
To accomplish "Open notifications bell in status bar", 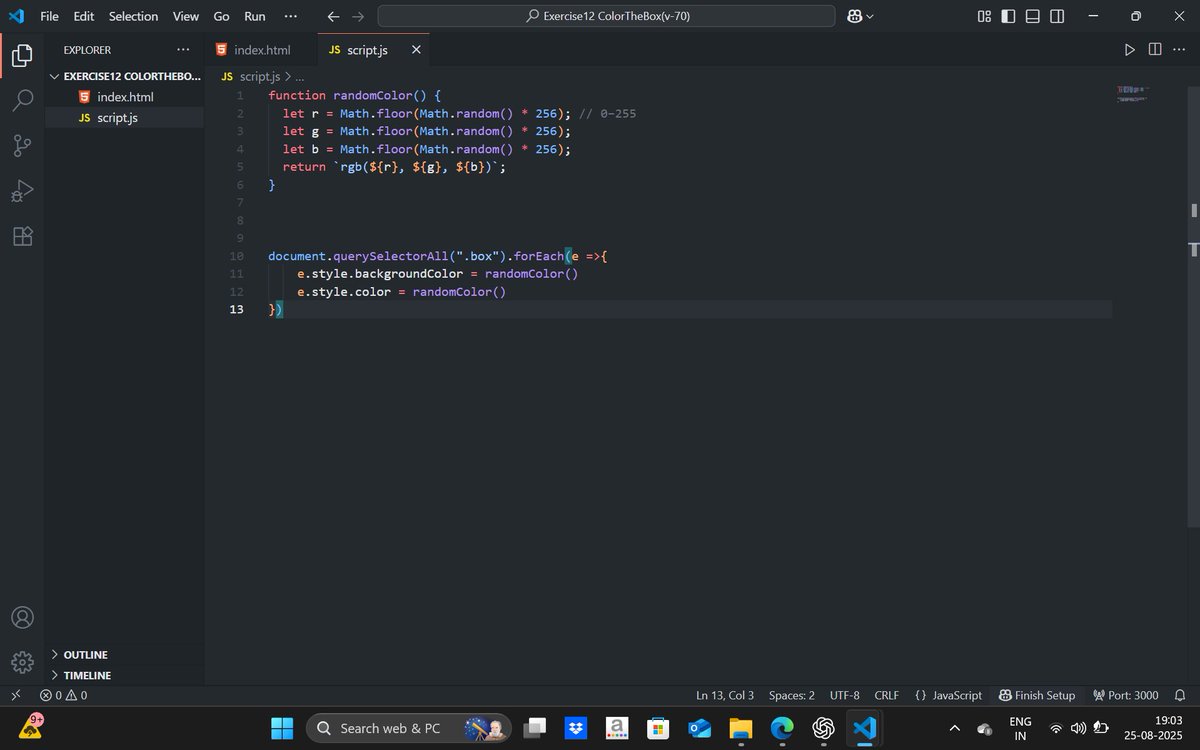I will (x=1179, y=695).
